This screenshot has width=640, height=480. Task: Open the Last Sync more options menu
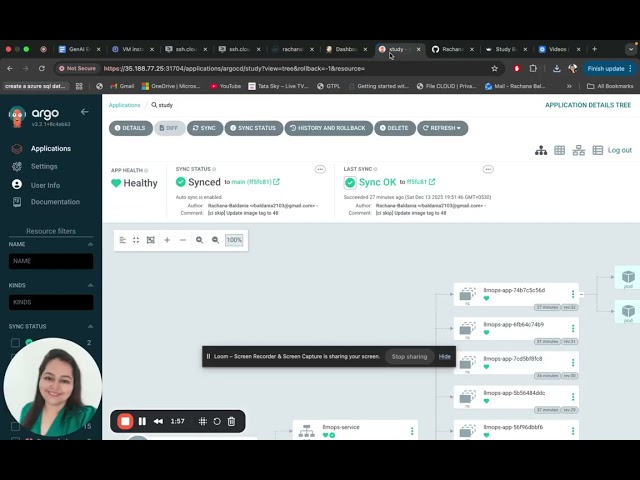tap(488, 169)
